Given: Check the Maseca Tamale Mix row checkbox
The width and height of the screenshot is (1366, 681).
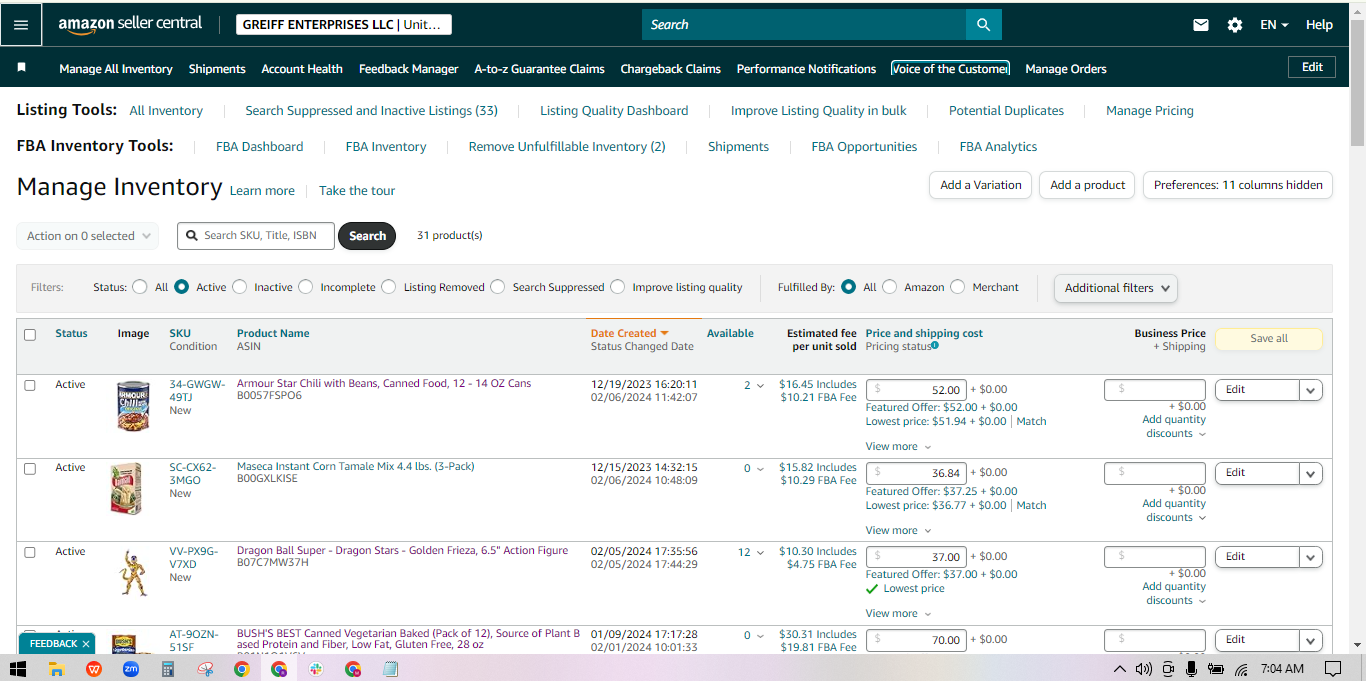Looking at the screenshot, I should [30, 469].
